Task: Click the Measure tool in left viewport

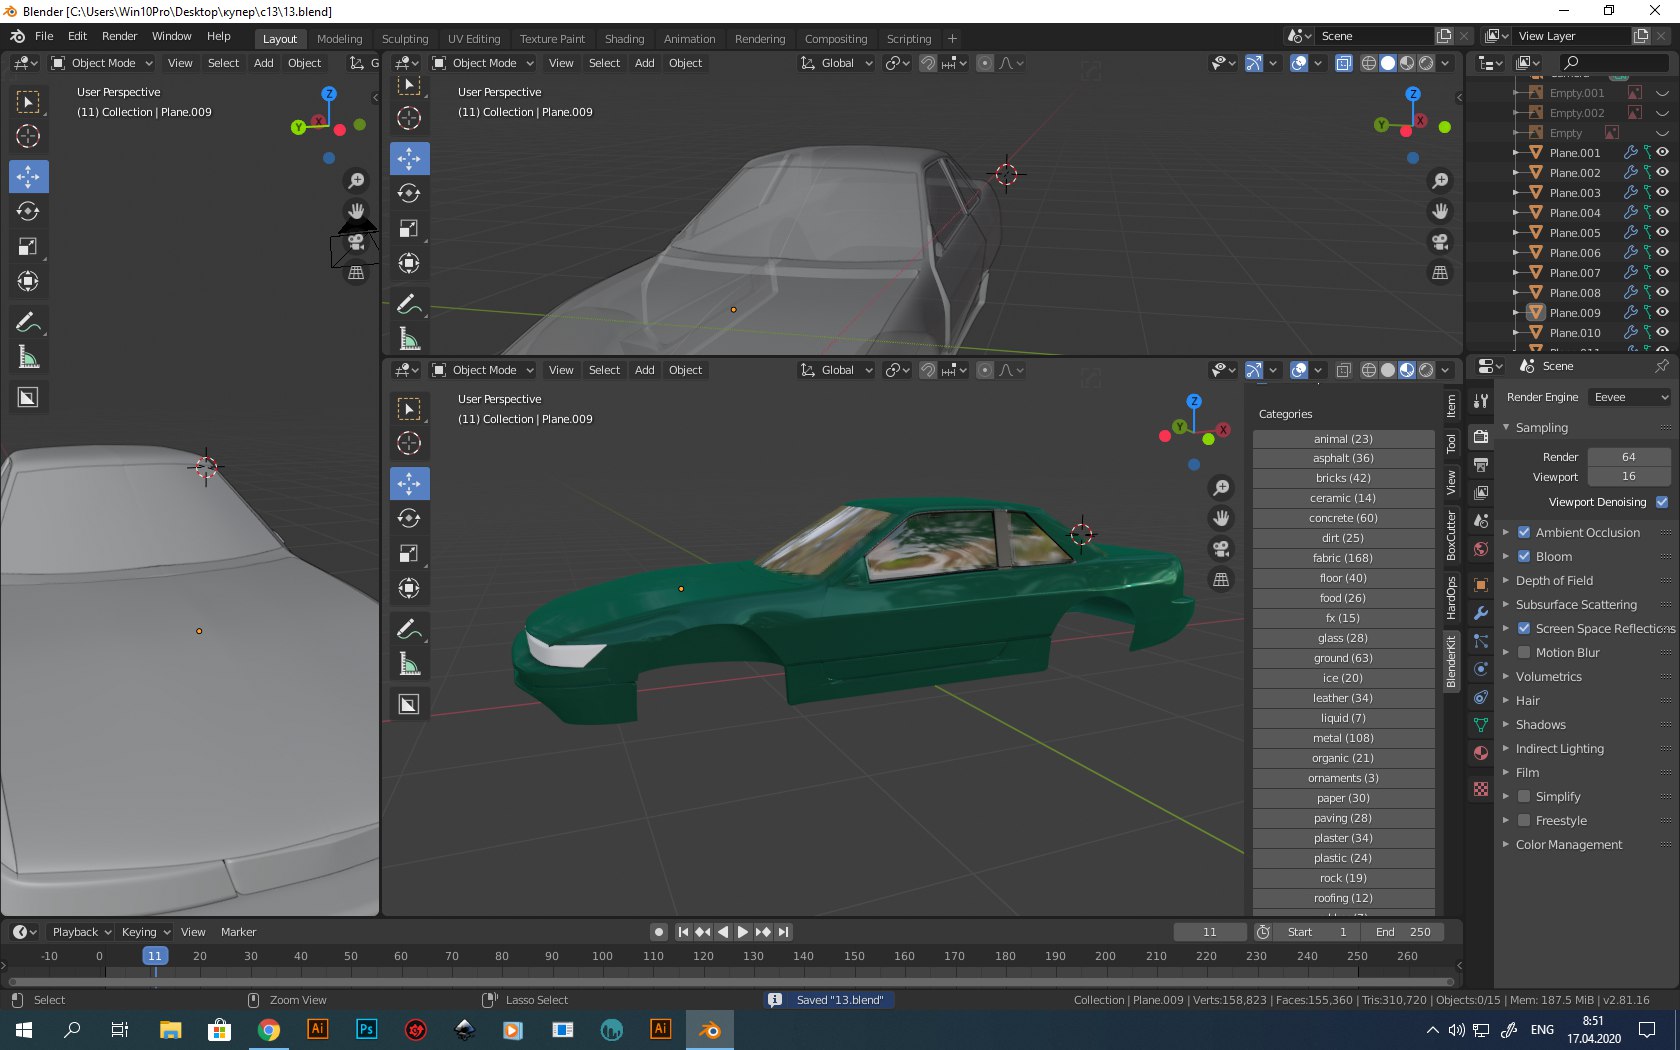Action: (x=28, y=357)
